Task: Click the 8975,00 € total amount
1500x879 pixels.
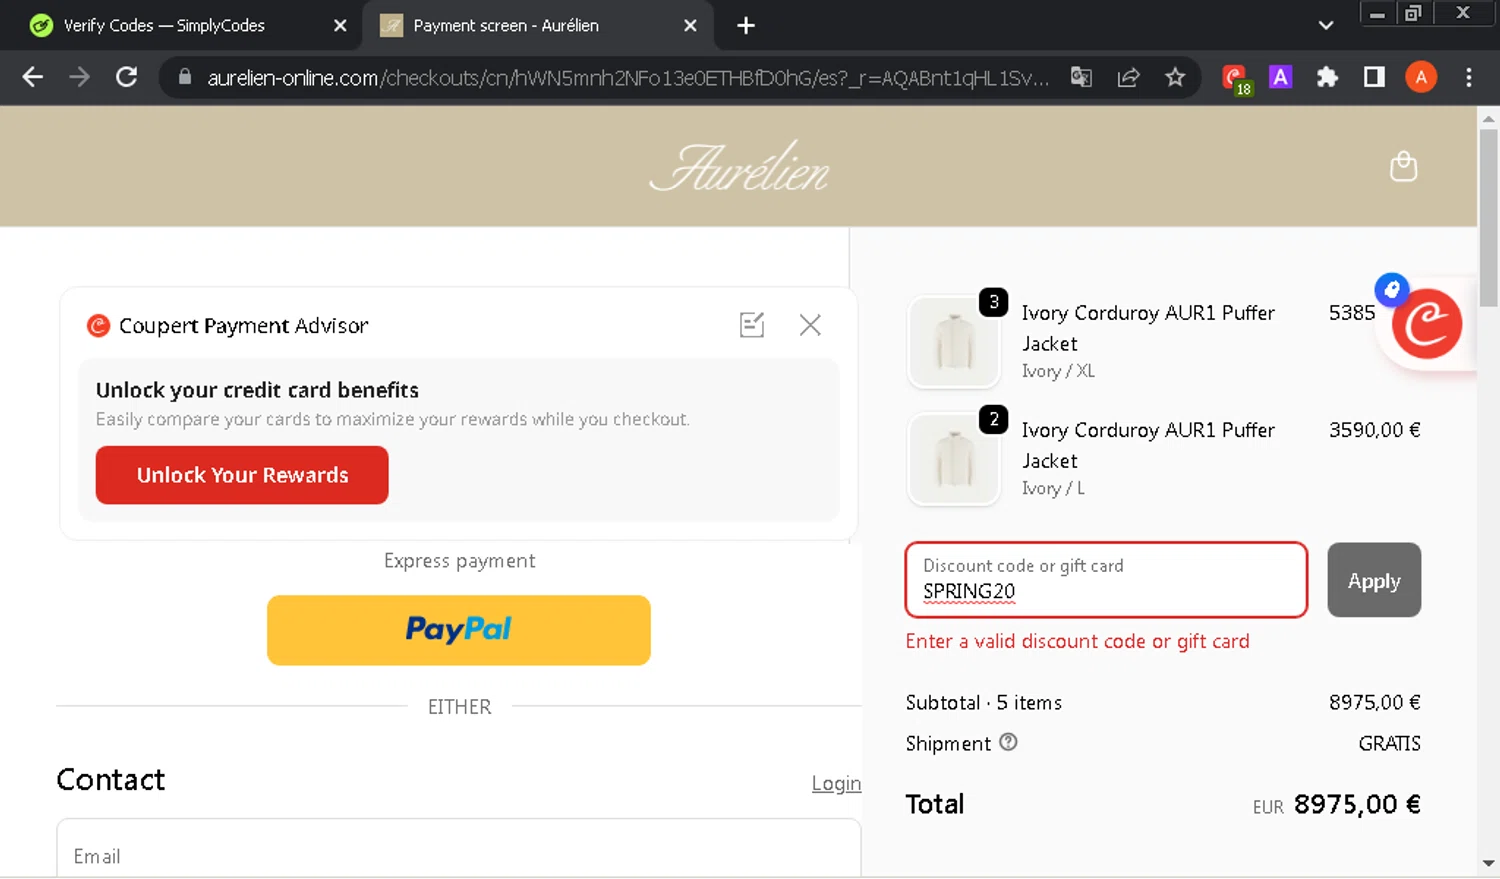Action: [x=1356, y=804]
